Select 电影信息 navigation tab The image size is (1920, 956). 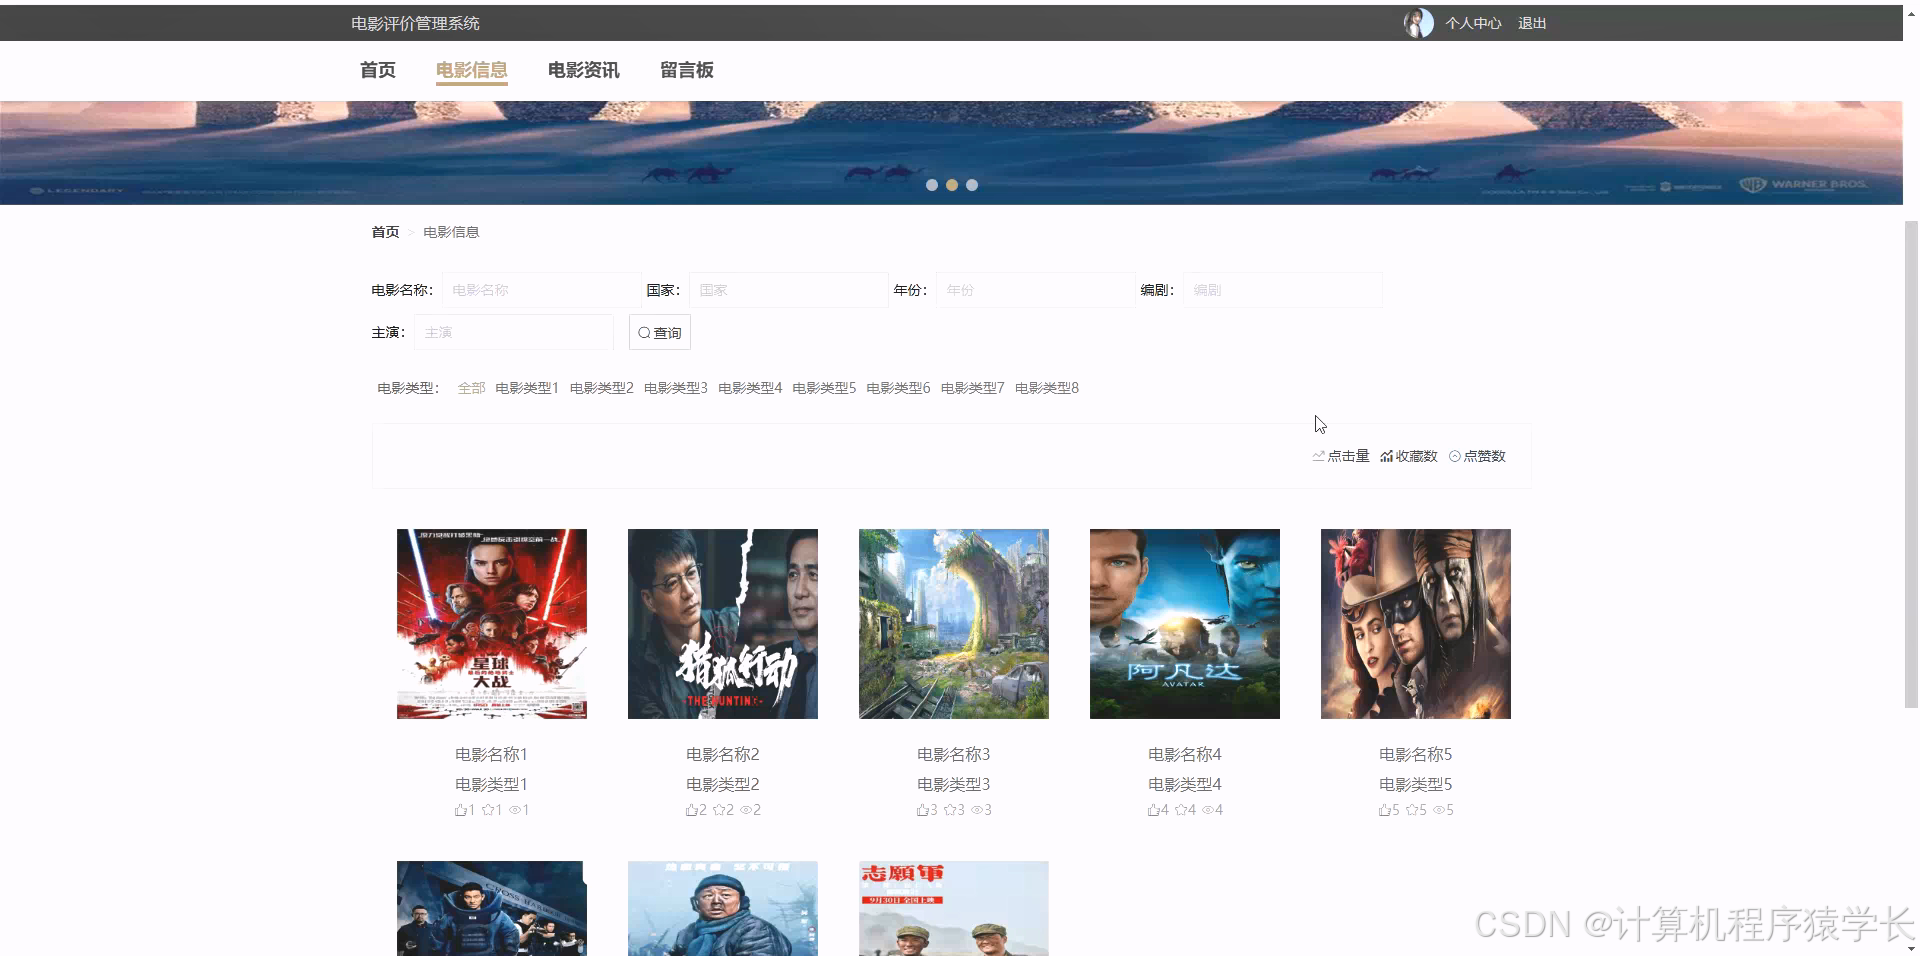tap(472, 70)
